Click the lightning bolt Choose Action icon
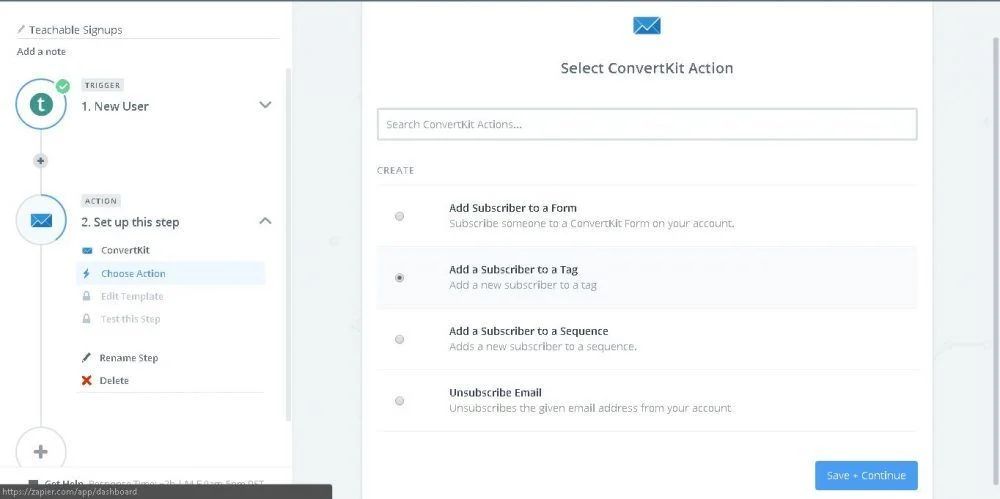Screen dimensions: 1000x499 click(87, 274)
